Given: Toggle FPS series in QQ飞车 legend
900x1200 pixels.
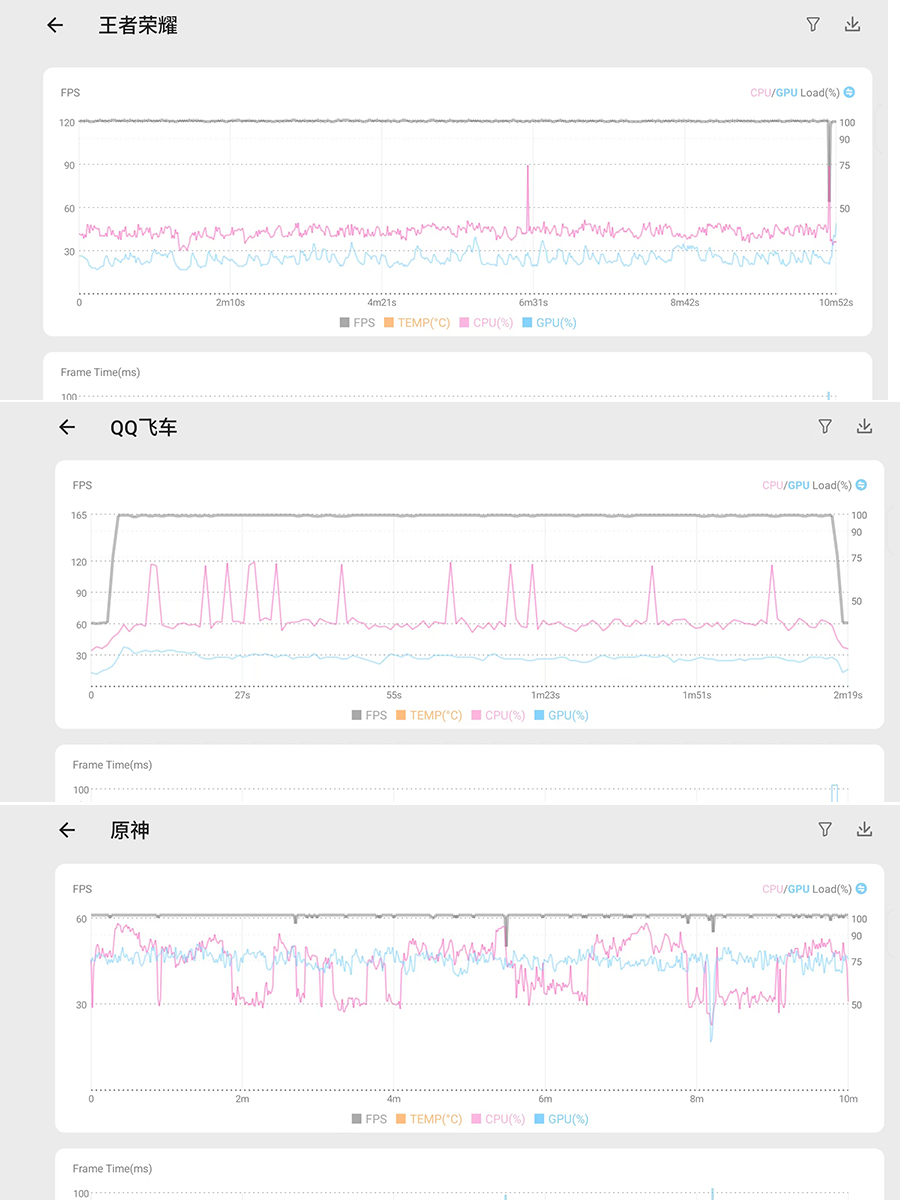Looking at the screenshot, I should 370,716.
